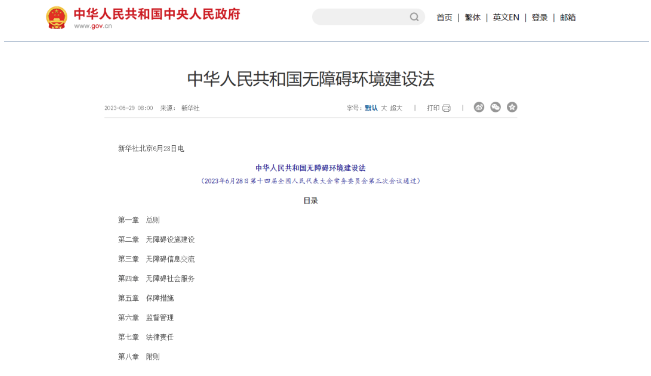
Task: Click the main article headline
Action: point(311,79)
